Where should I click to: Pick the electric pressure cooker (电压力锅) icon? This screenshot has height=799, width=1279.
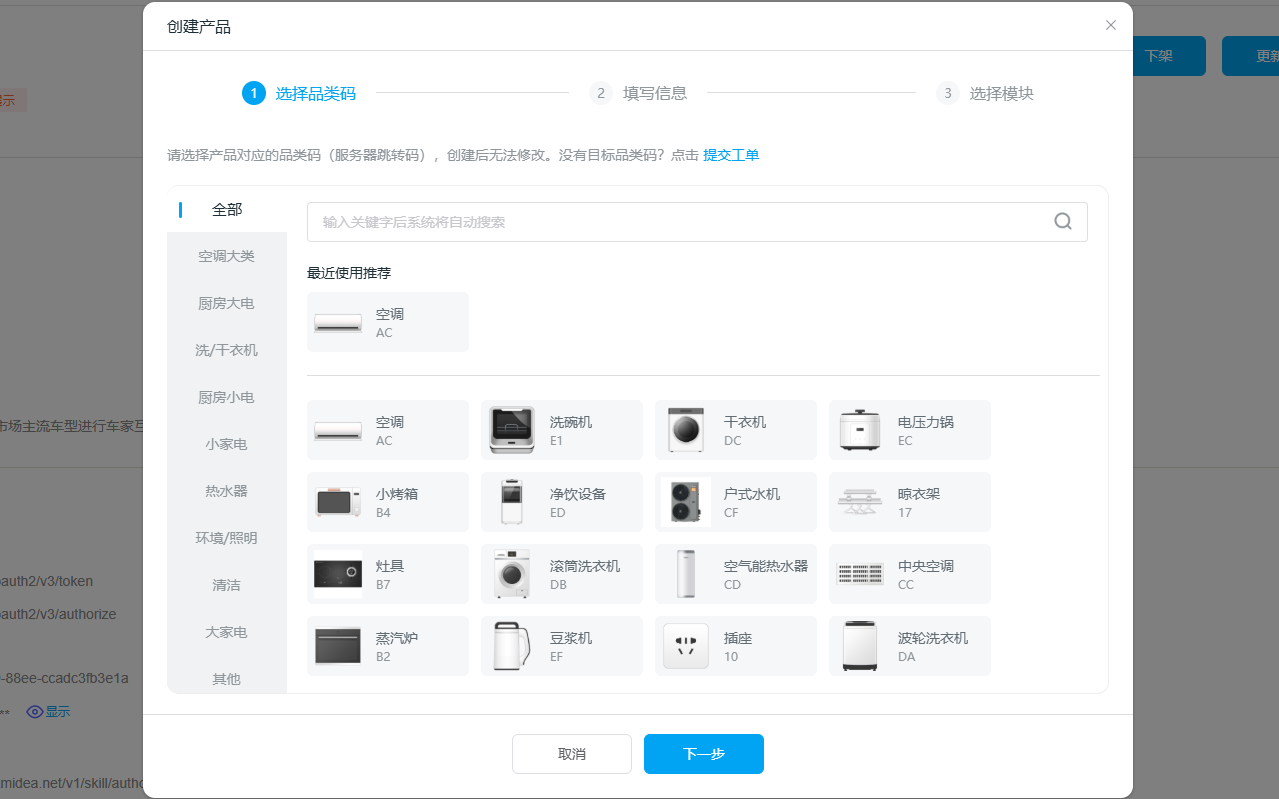click(x=860, y=430)
